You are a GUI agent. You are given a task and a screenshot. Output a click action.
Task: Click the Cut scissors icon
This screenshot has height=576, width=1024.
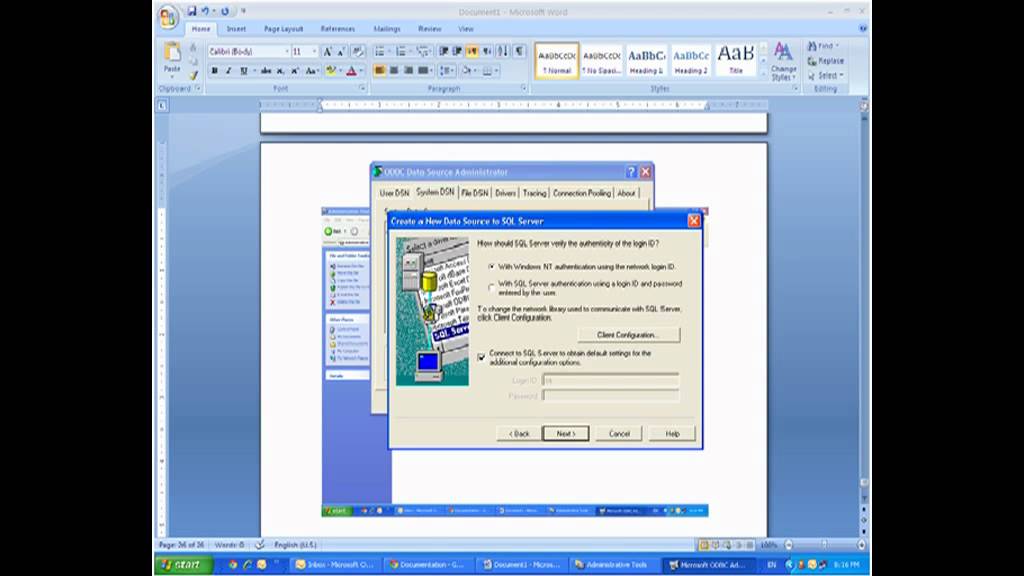193,48
